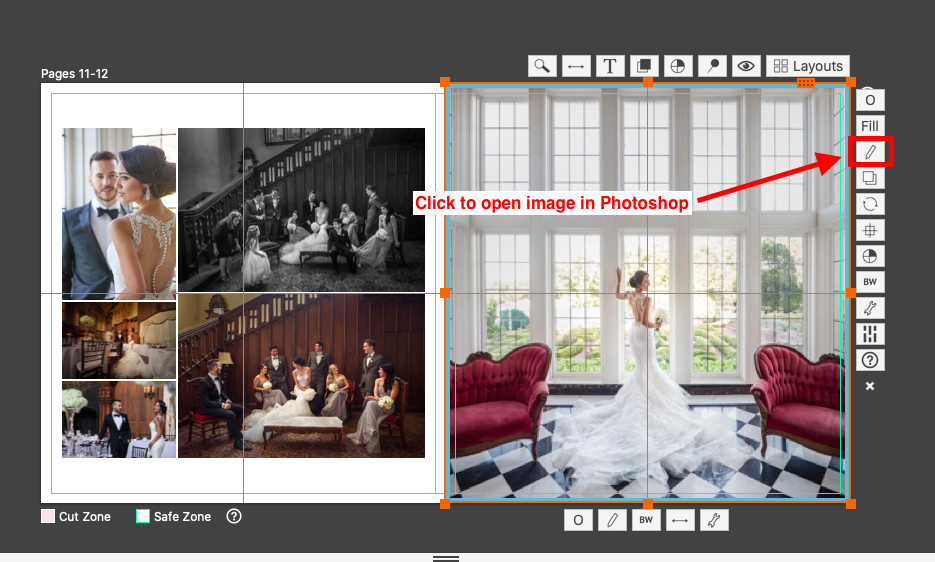Click the overlapping squares icon in side toolbar
Image resolution: width=935 pixels, height=562 pixels.
[x=870, y=178]
